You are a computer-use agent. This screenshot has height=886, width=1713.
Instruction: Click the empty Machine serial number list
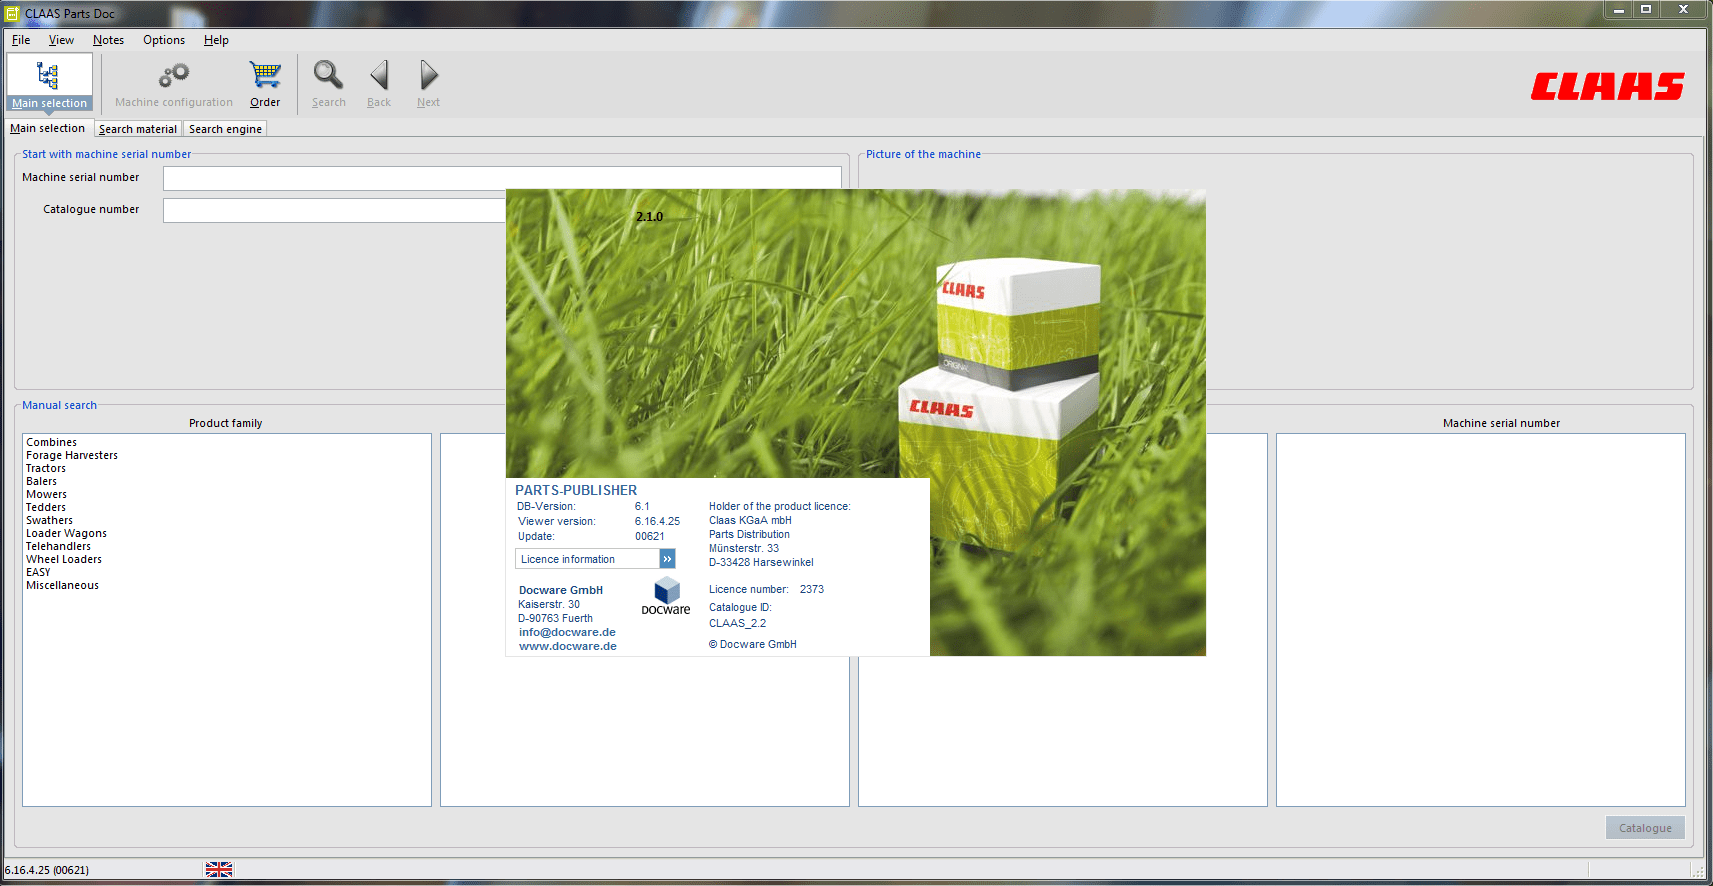(1480, 620)
